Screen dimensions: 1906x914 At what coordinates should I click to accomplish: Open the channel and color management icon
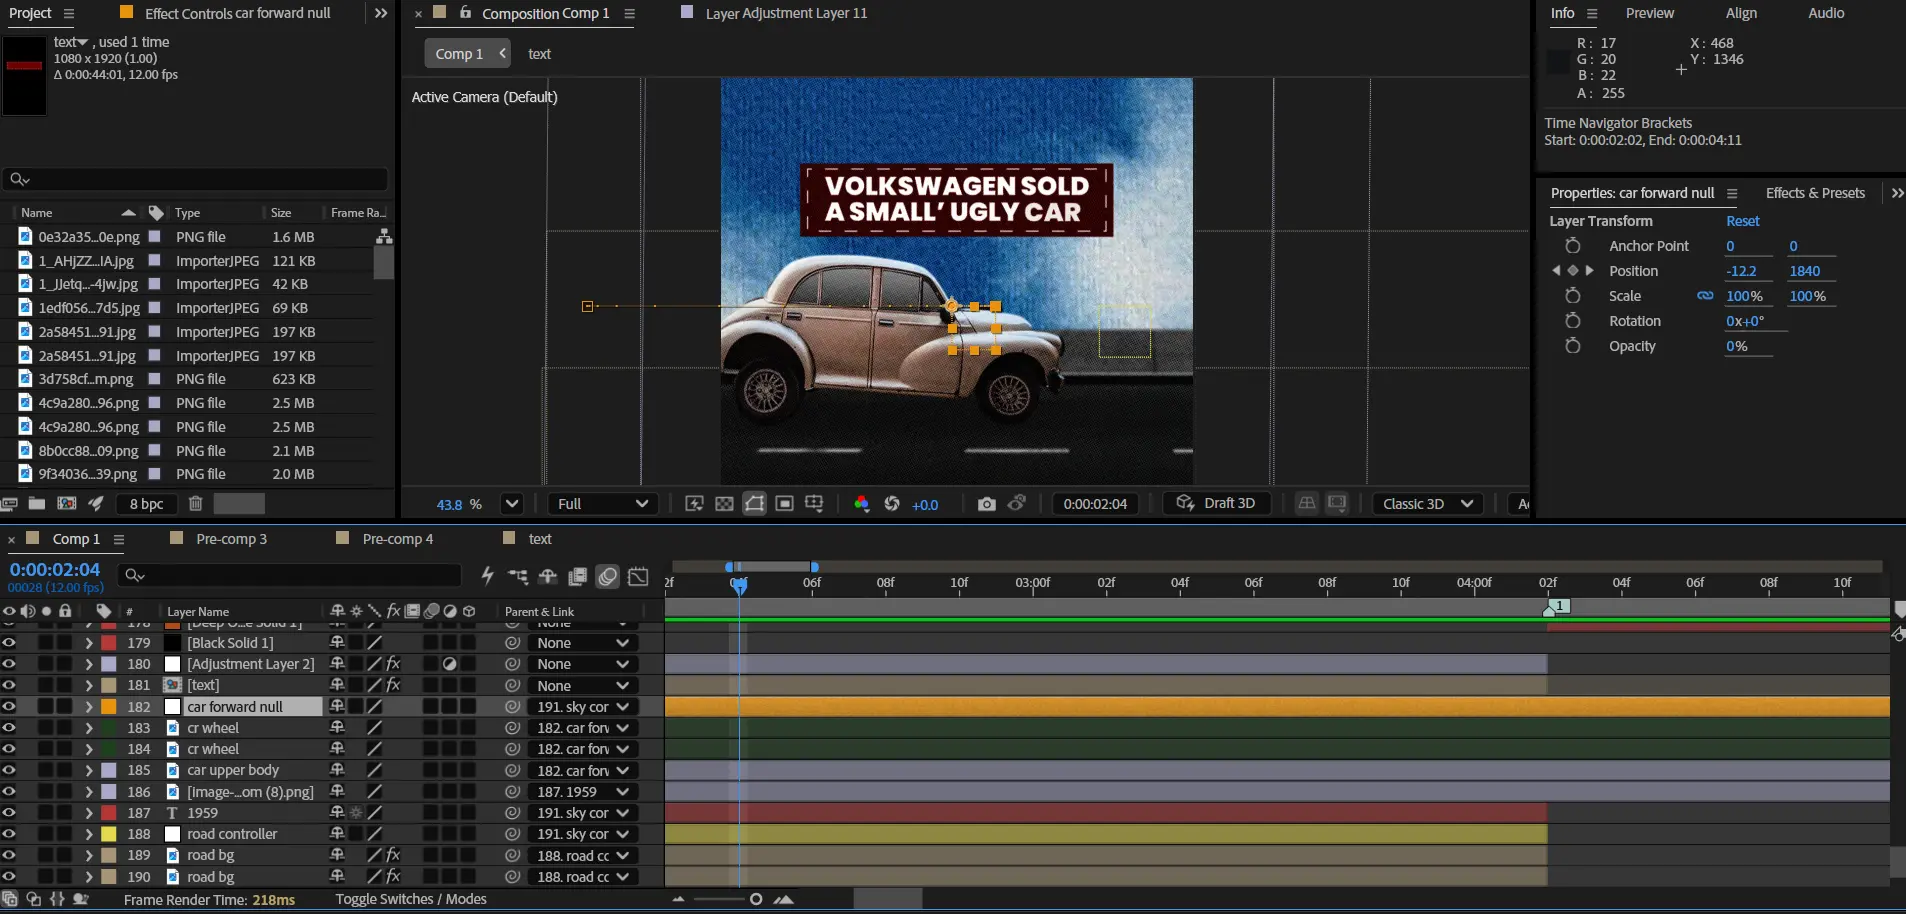[861, 504]
